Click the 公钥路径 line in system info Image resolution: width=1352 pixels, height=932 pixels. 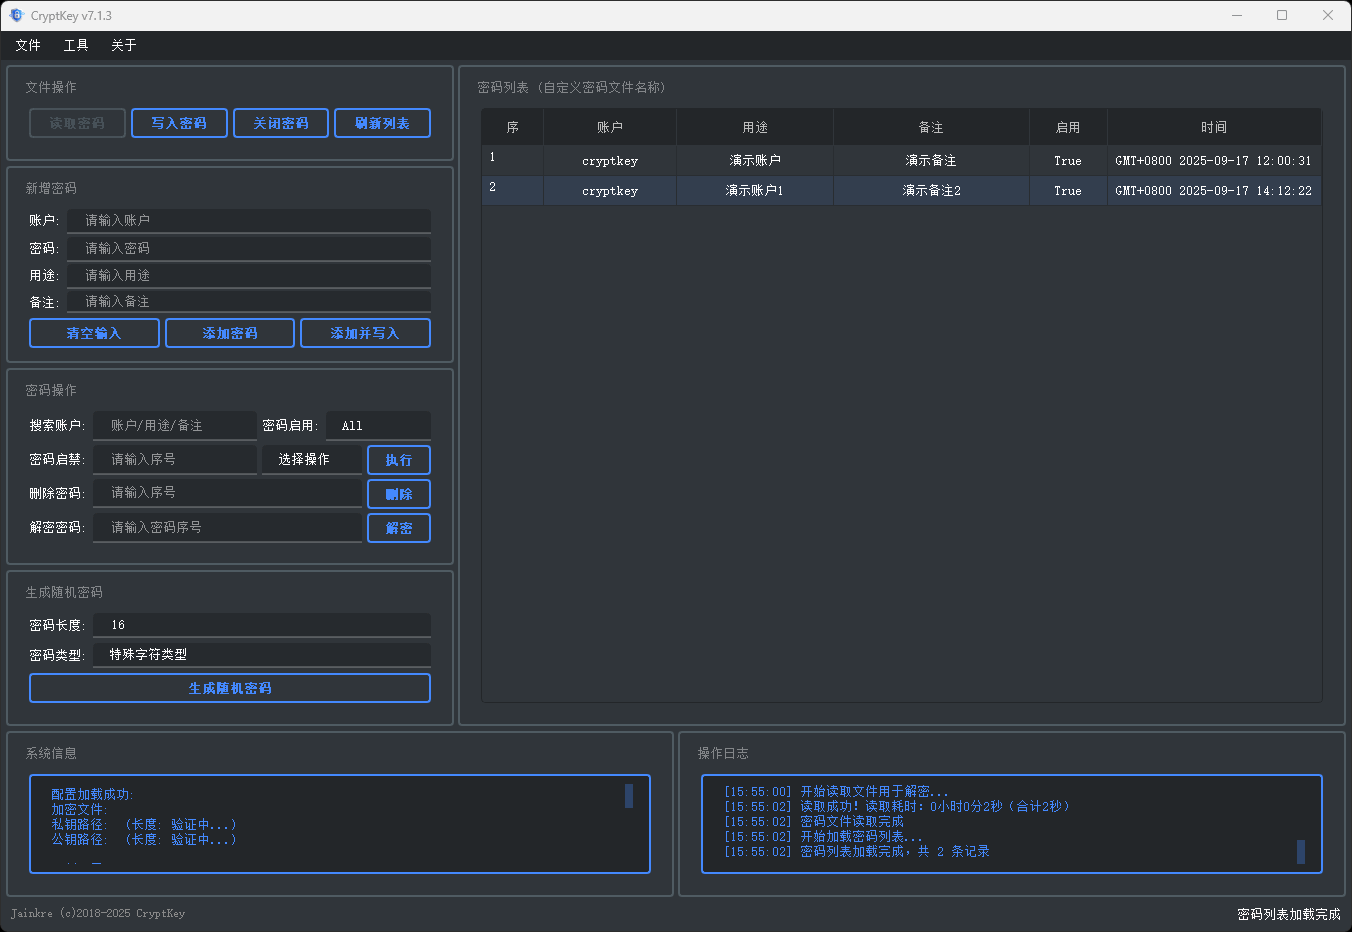[144, 839]
